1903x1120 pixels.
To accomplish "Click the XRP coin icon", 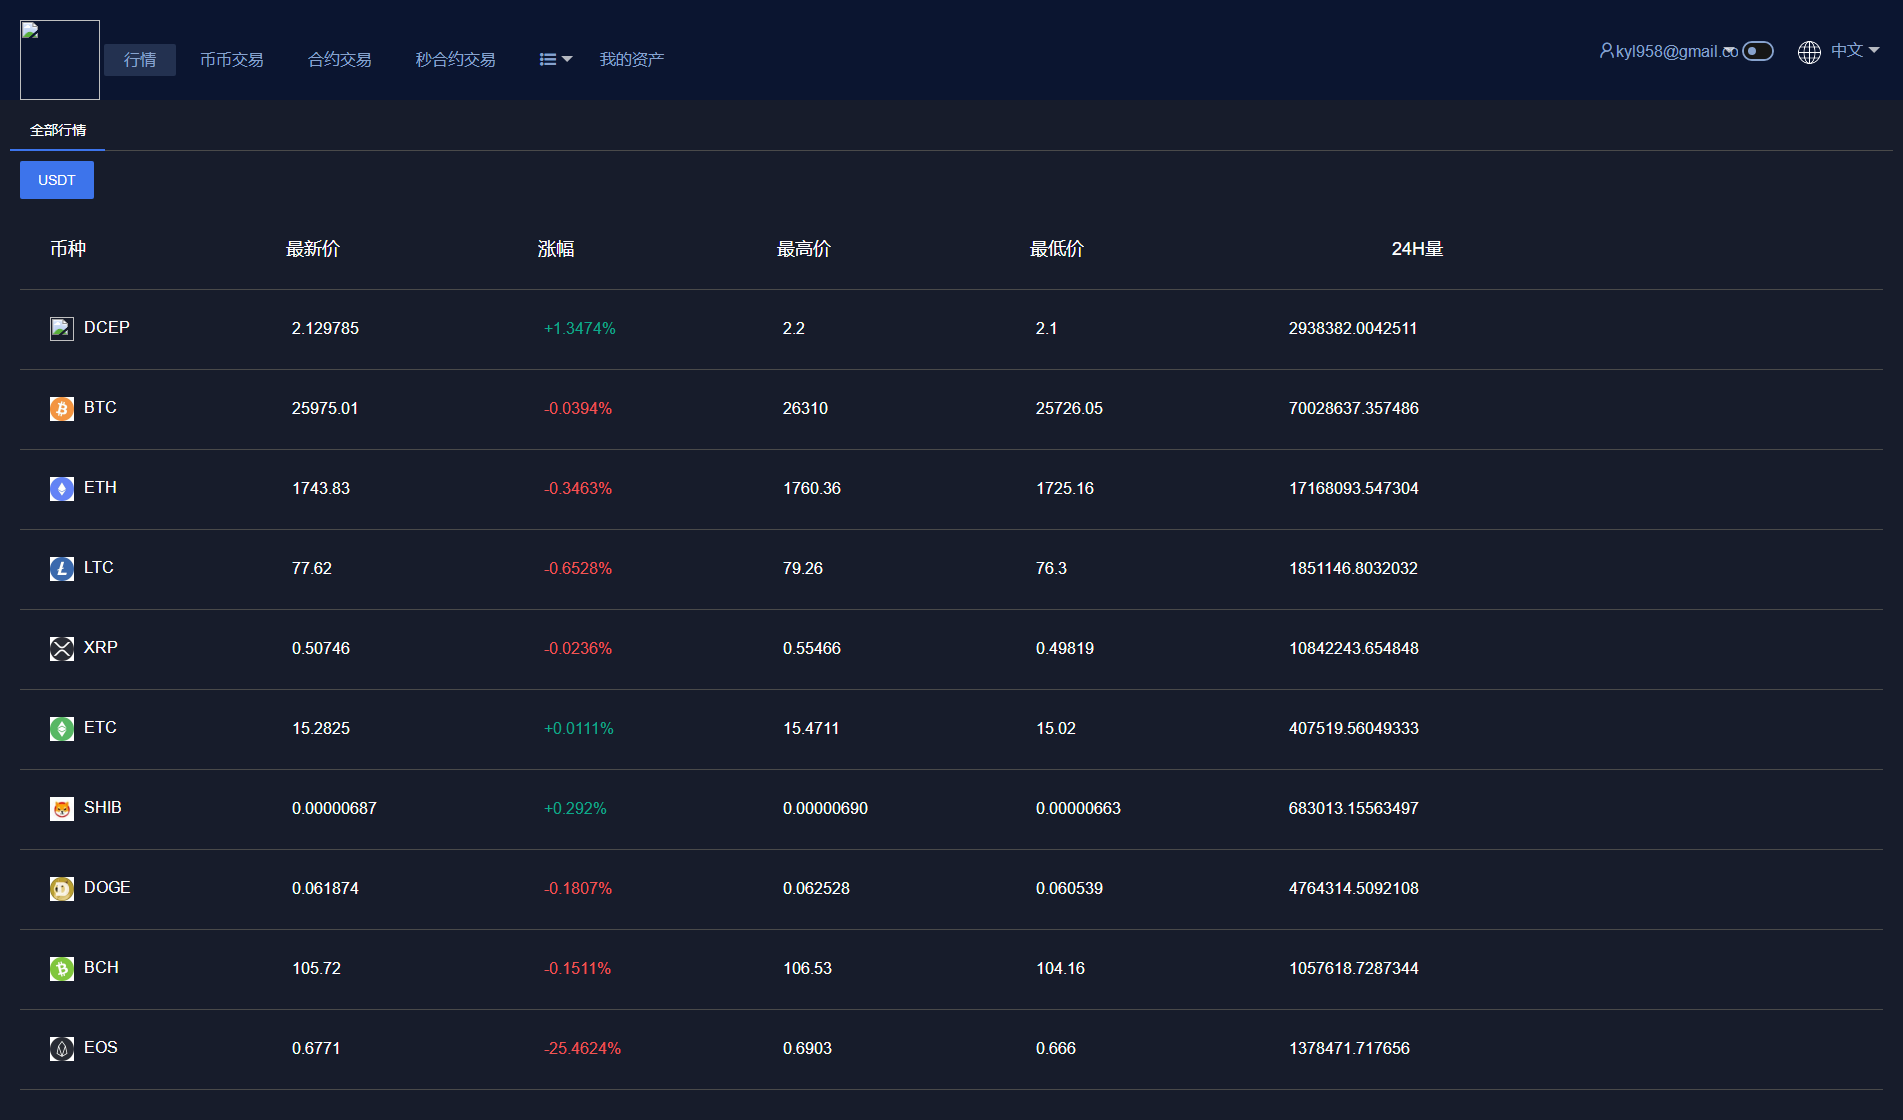I will (x=62, y=649).
